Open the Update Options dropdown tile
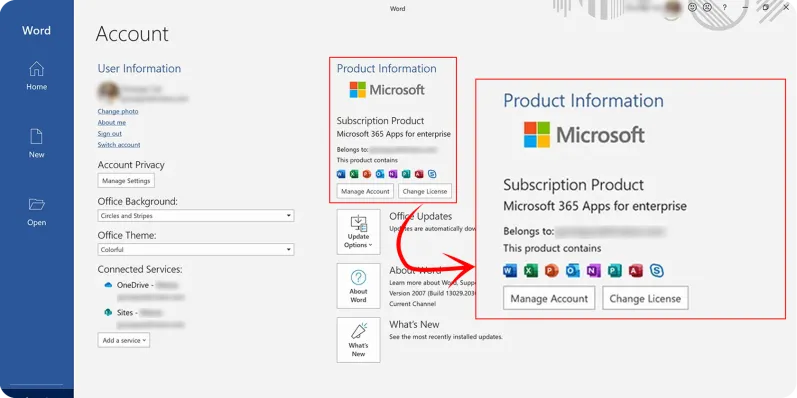797x398 pixels. tap(358, 232)
